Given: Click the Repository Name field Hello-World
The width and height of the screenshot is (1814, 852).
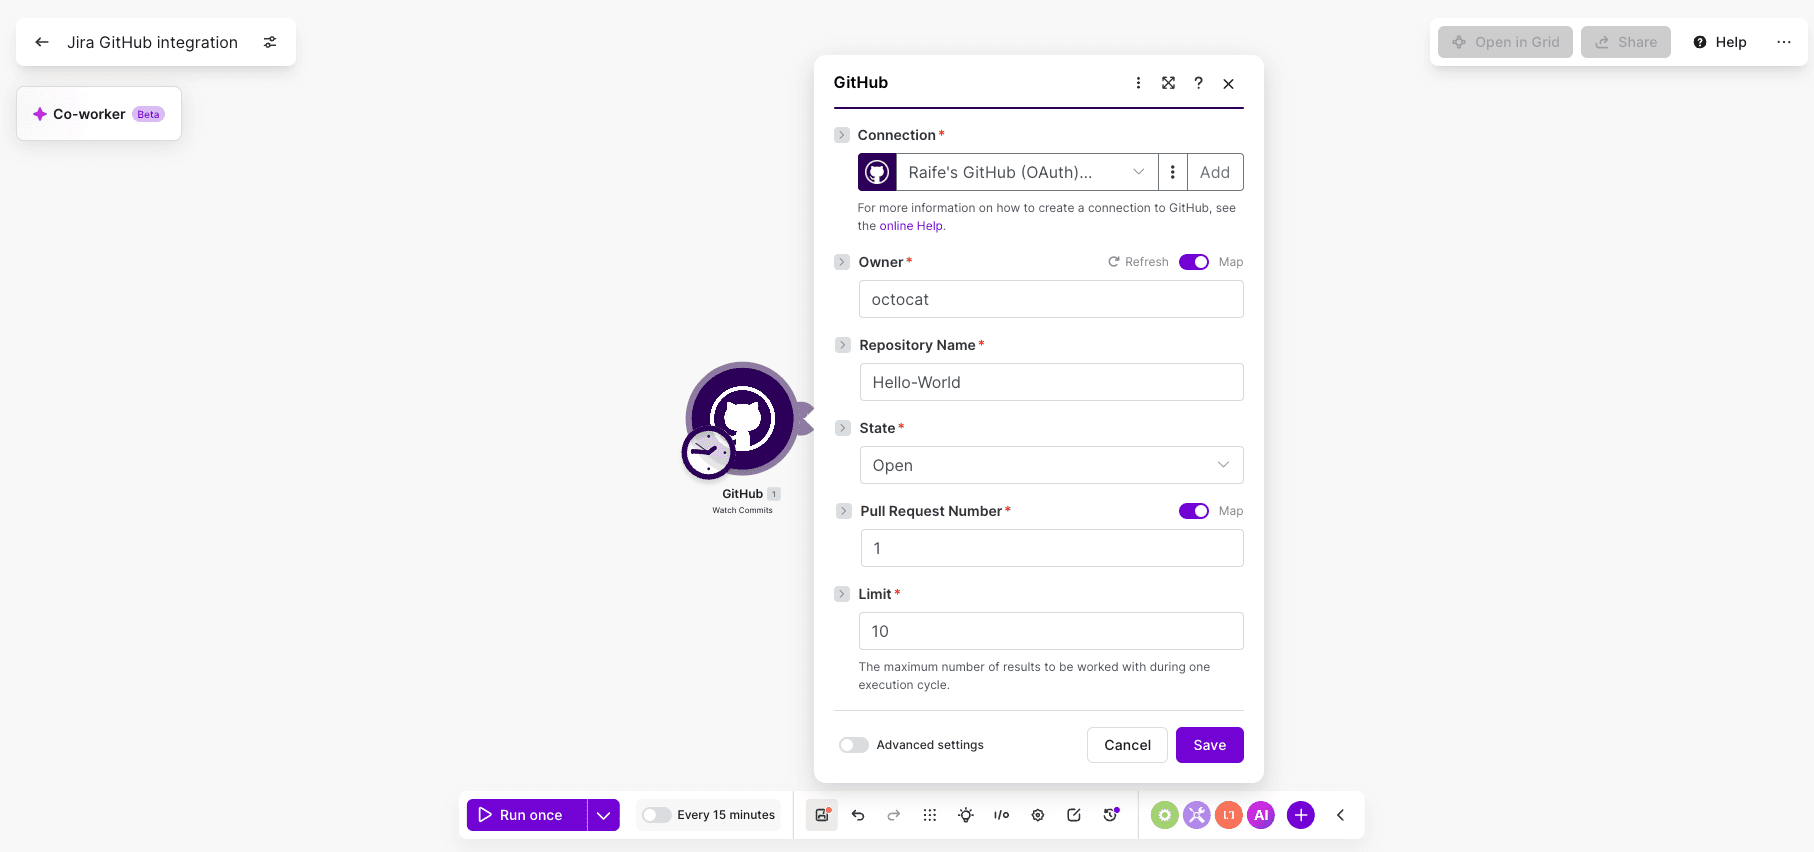Looking at the screenshot, I should 1051,382.
